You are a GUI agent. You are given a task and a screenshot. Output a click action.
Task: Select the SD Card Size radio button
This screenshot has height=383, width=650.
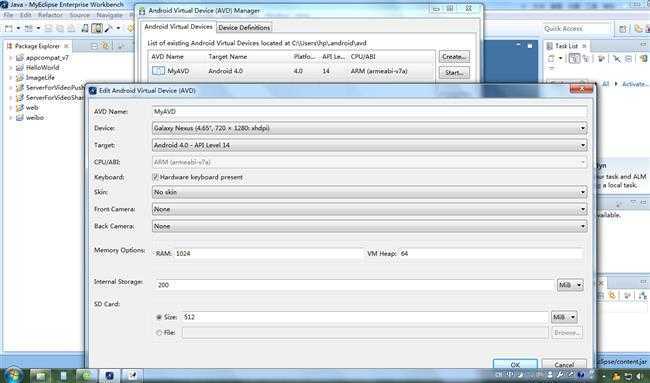pyautogui.click(x=159, y=317)
